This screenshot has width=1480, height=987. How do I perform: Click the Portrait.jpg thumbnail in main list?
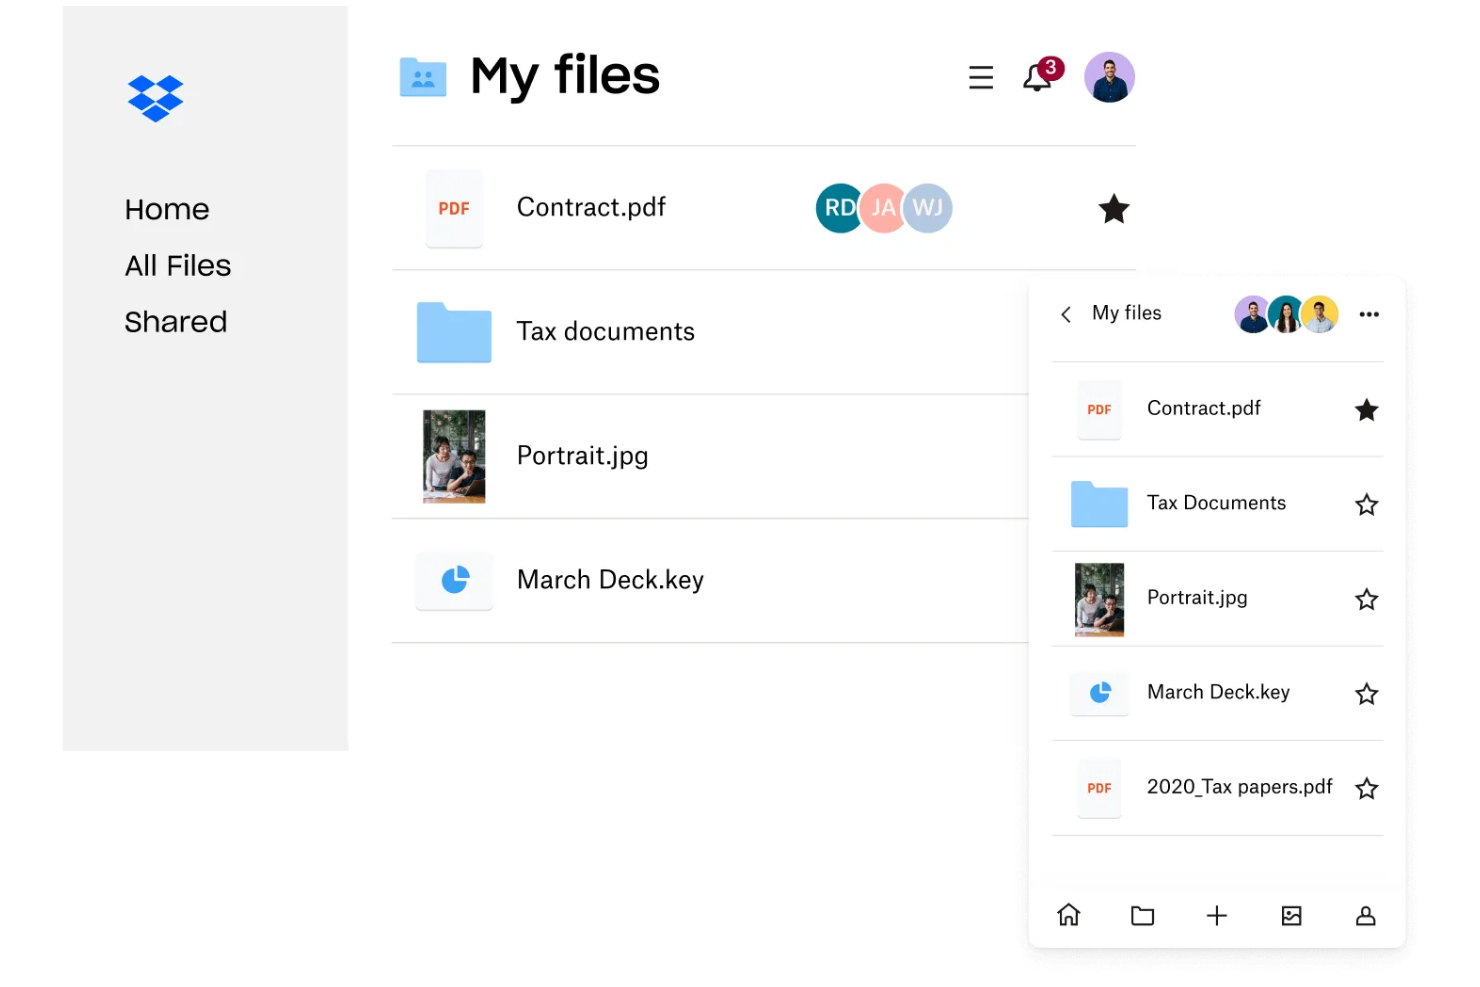(454, 456)
